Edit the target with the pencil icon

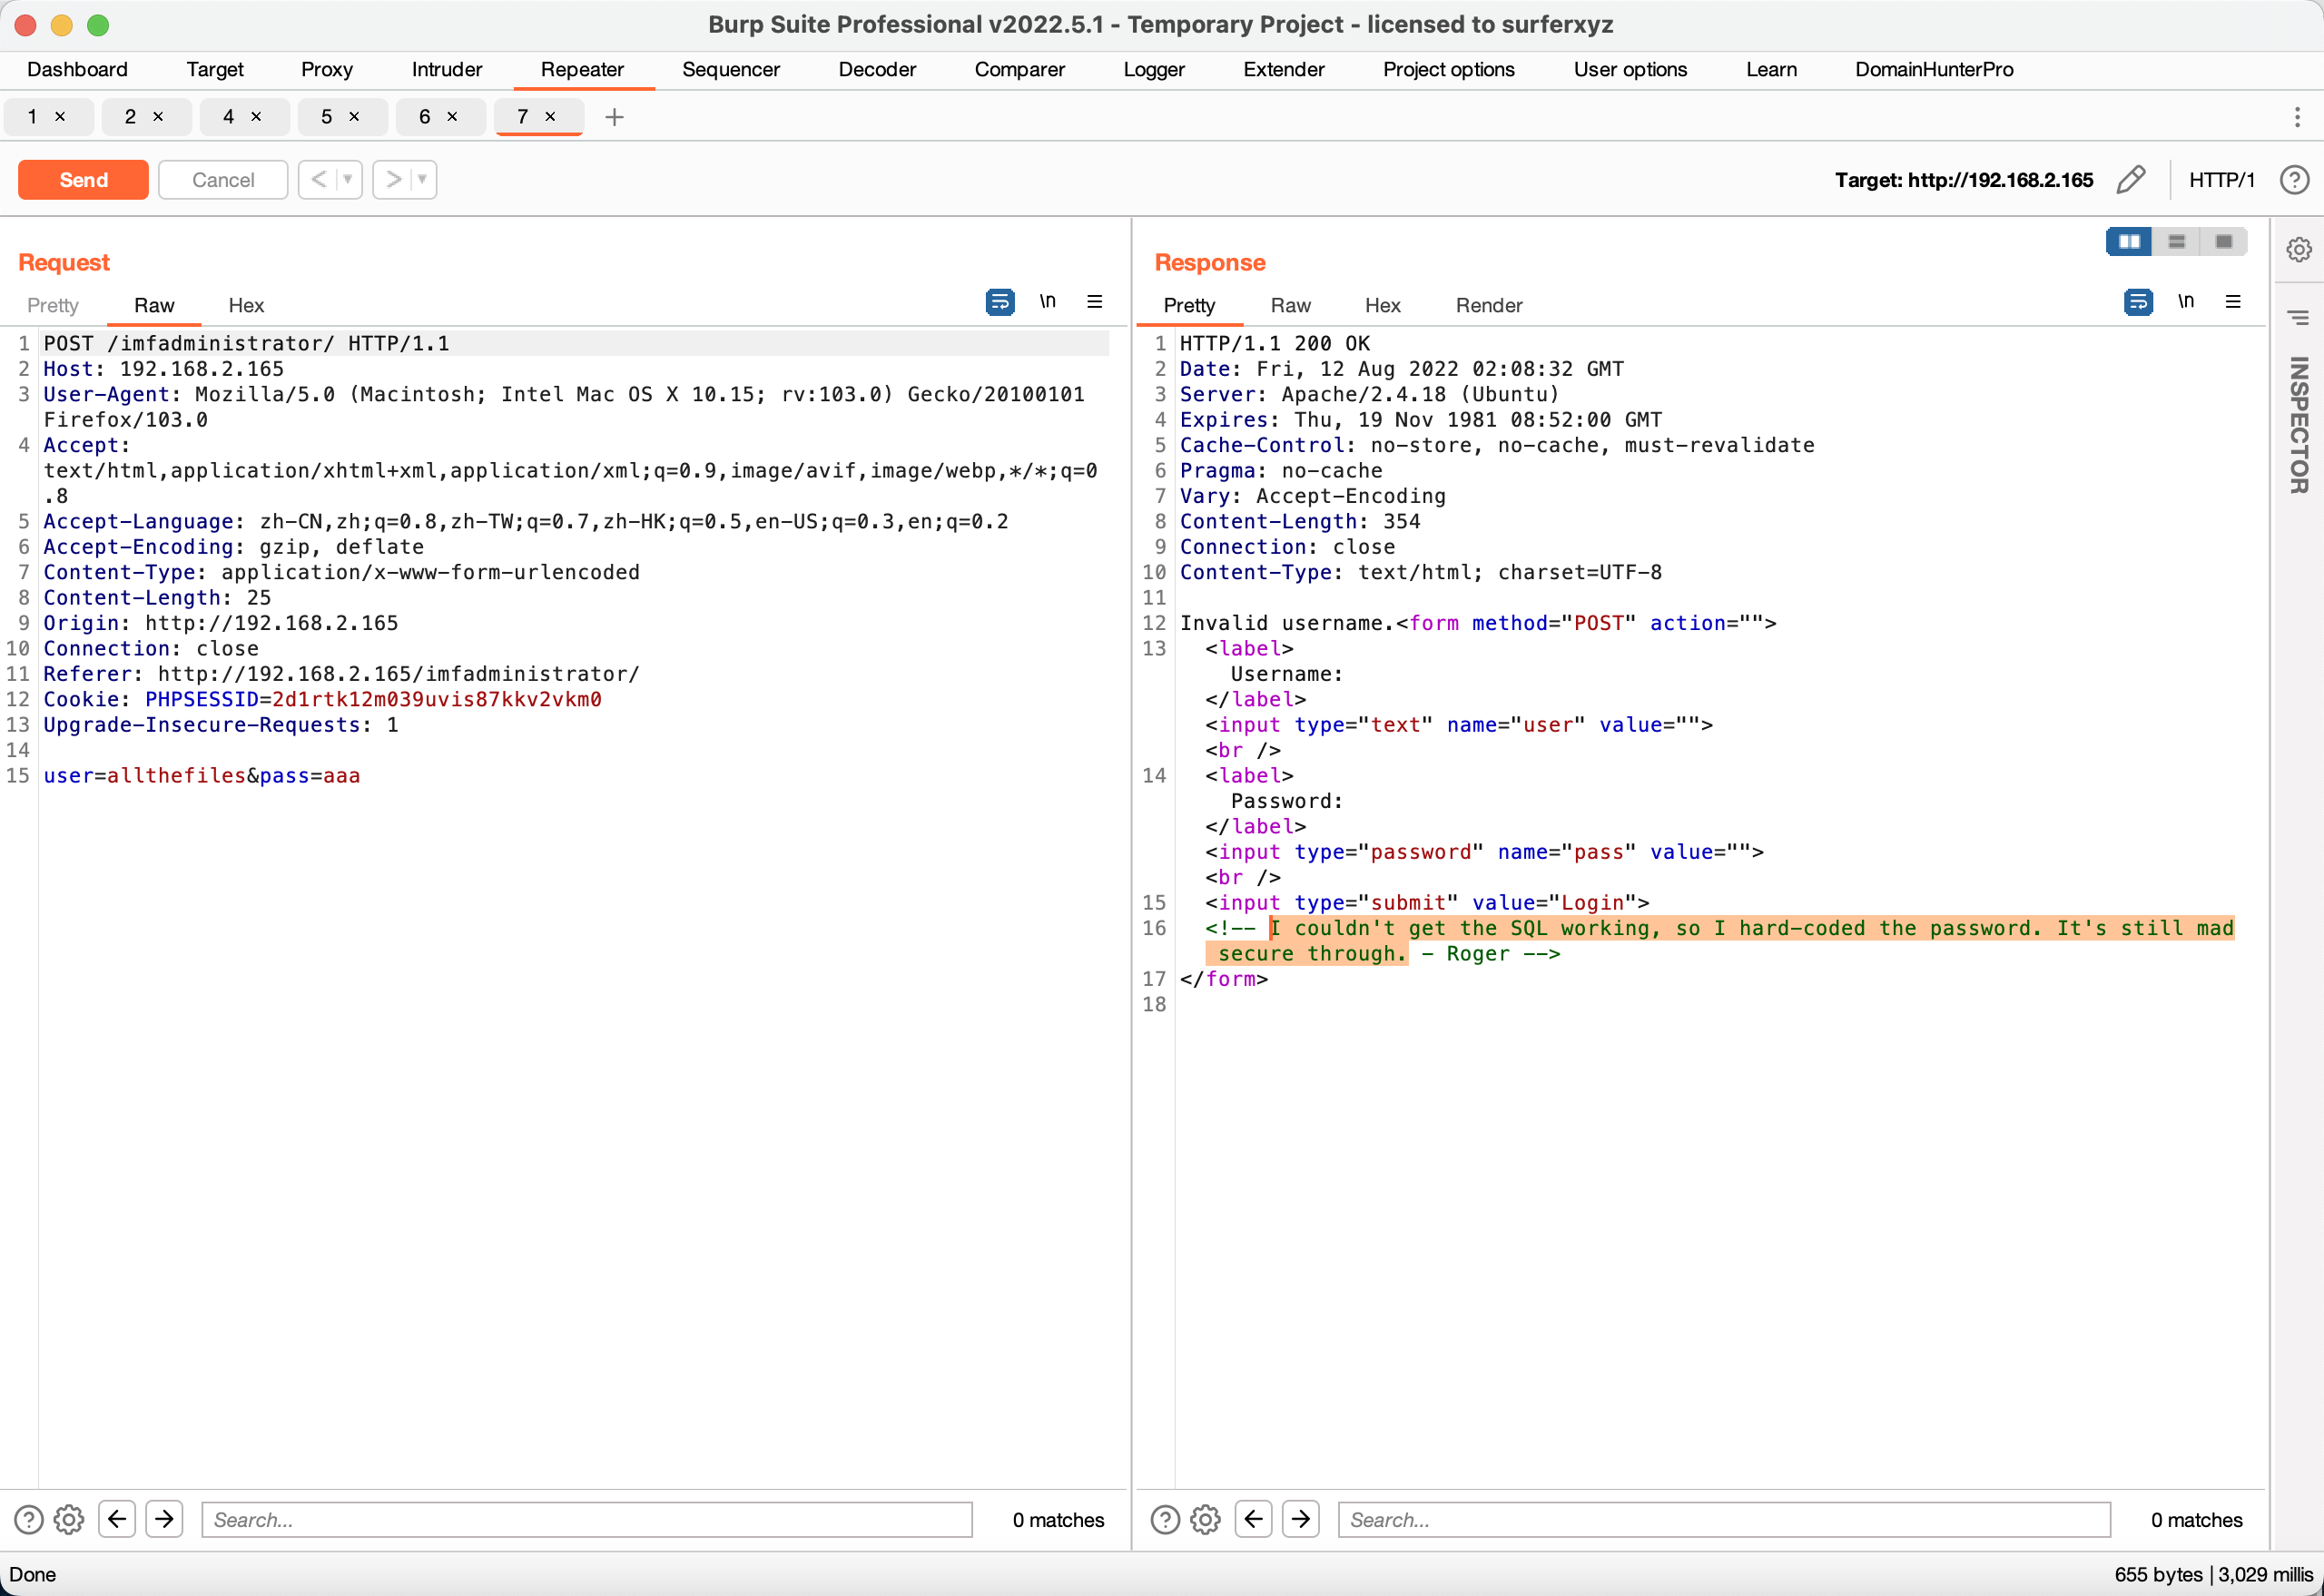coord(2131,180)
